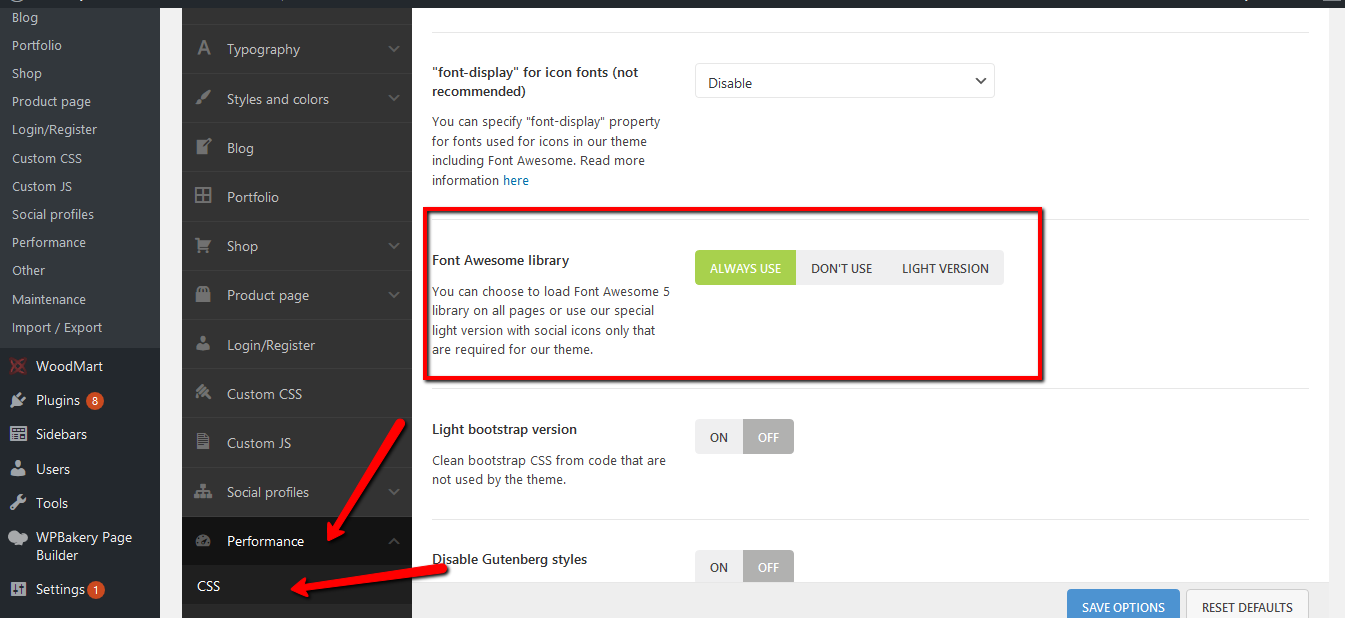Screen dimensions: 1345x618
Task: Click the Custom JS document icon in theme panel
Action: (x=204, y=442)
